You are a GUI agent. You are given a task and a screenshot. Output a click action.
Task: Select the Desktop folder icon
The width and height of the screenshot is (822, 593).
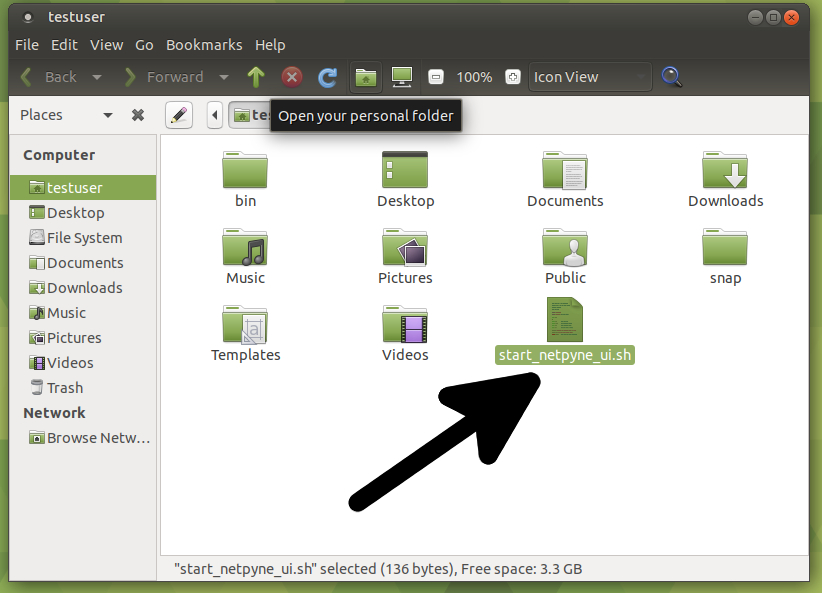point(405,170)
